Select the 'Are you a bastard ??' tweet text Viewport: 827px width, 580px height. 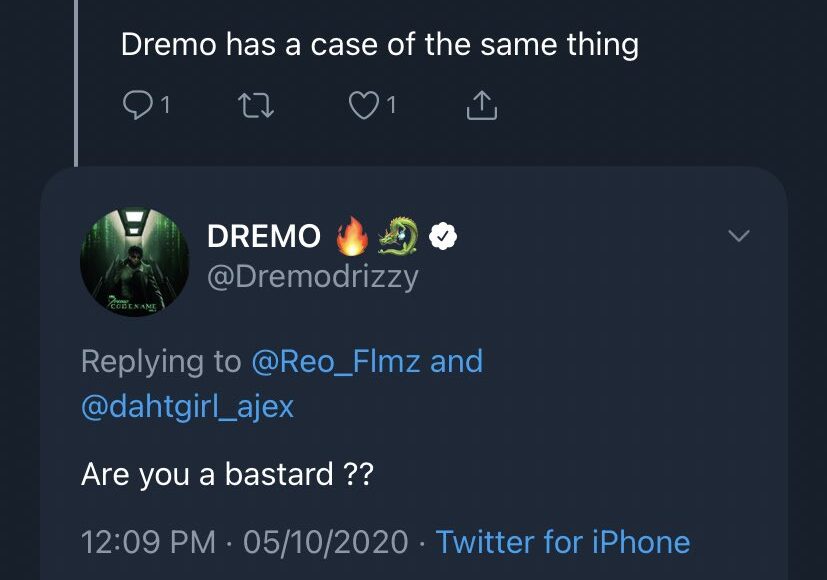click(x=227, y=473)
